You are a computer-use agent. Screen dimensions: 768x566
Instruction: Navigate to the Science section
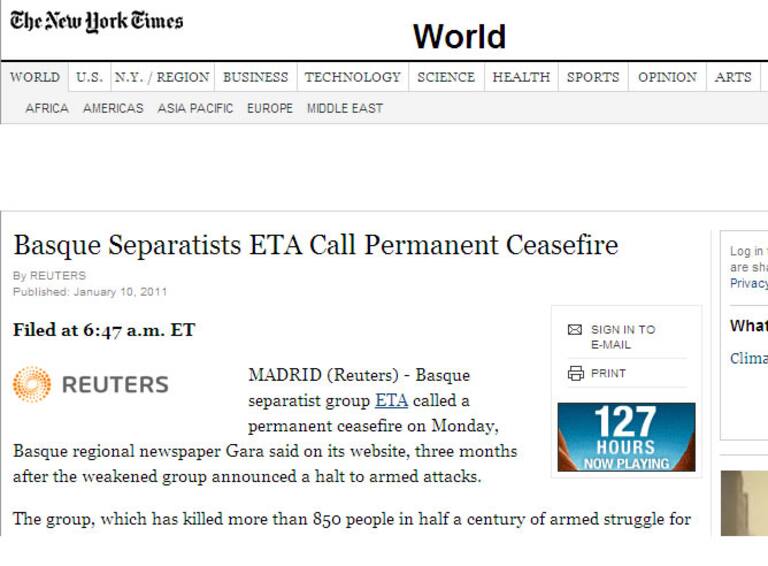[x=446, y=77]
